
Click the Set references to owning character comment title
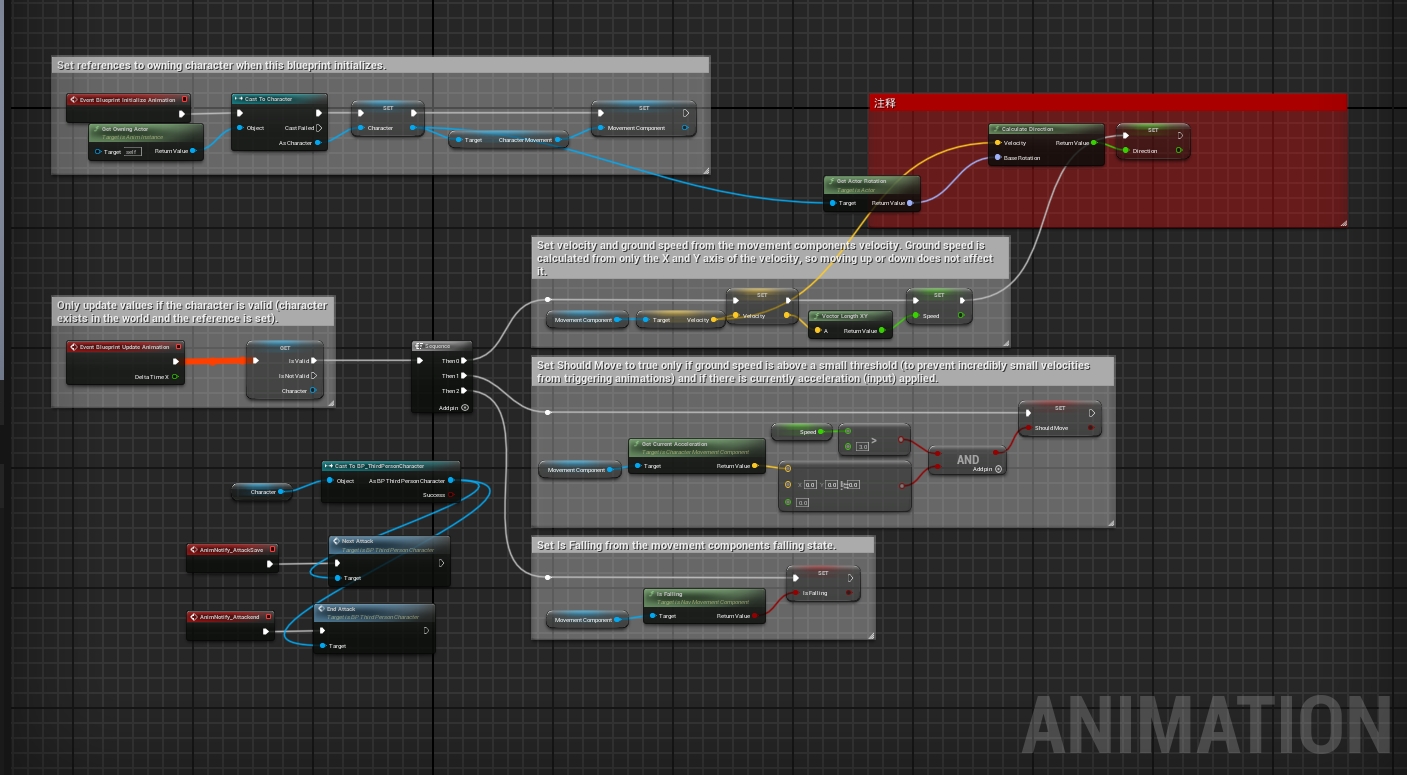381,65
